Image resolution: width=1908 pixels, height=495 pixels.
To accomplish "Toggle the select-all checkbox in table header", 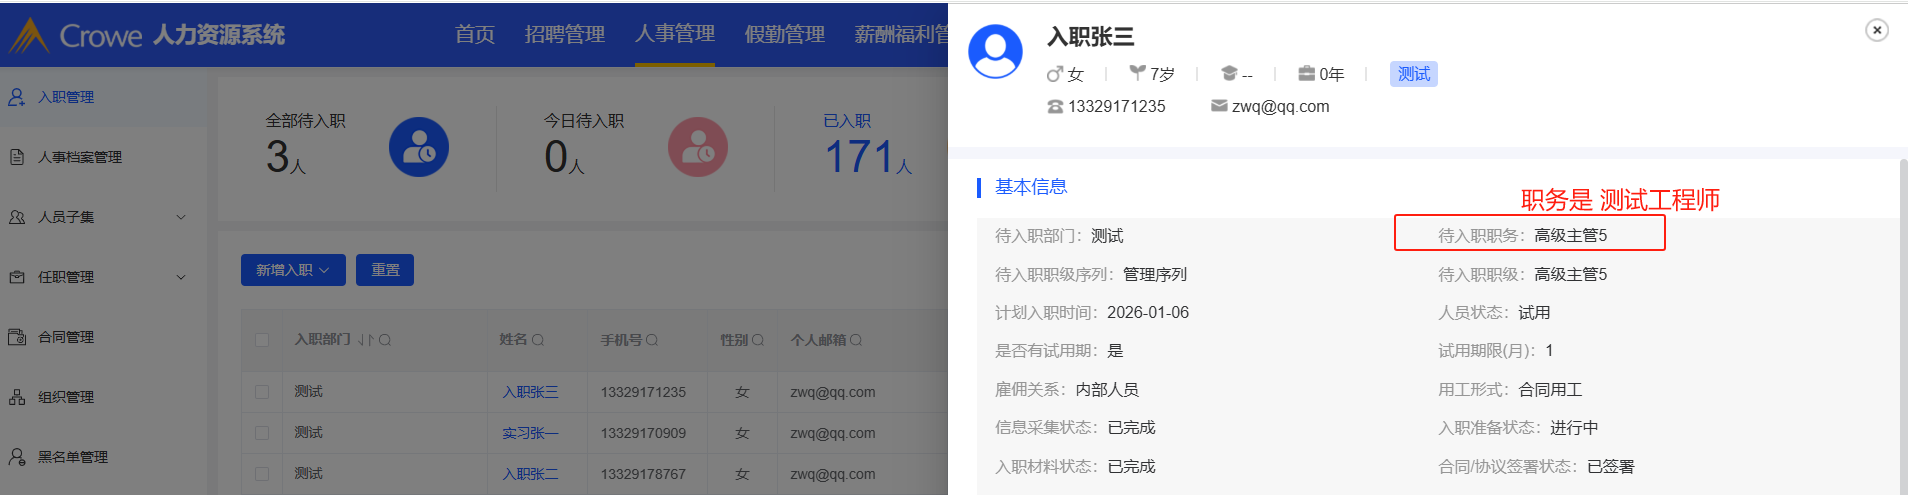I will pos(262,340).
